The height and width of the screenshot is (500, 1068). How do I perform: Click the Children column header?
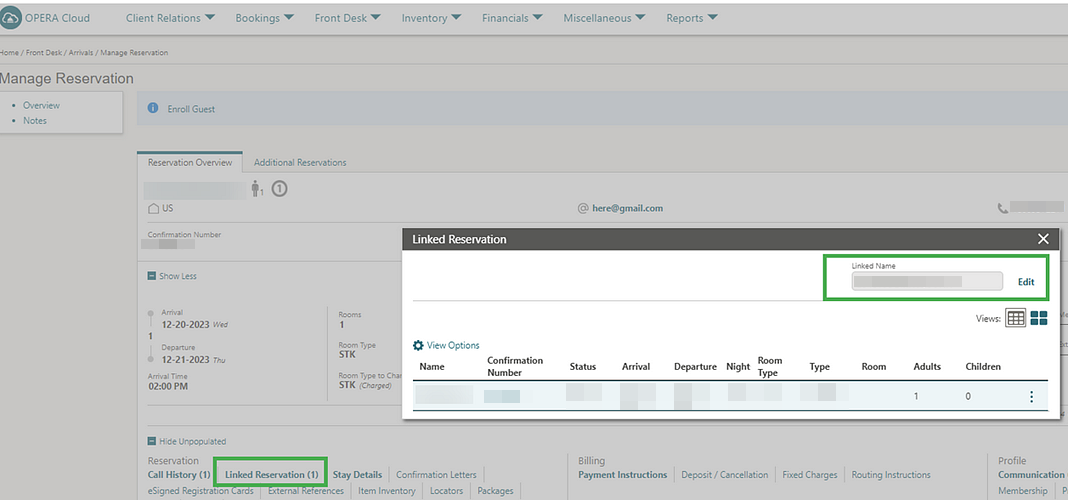click(983, 366)
